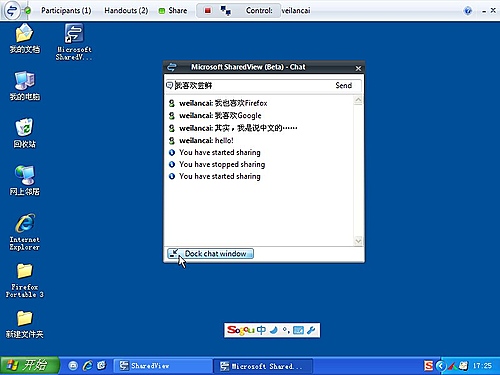Open the Handouts (2) menu

click(x=126, y=11)
